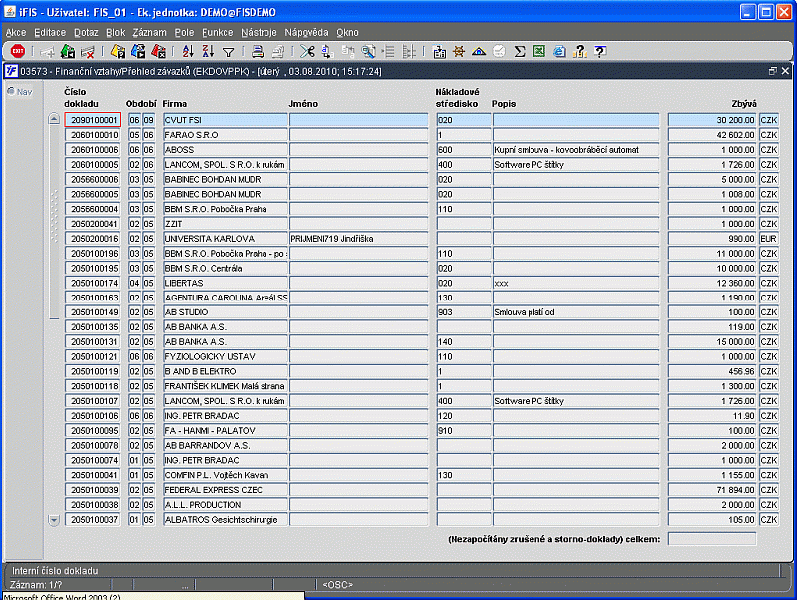The width and height of the screenshot is (797, 600).
Task: Click amount 42 602.00
Action: (712, 135)
